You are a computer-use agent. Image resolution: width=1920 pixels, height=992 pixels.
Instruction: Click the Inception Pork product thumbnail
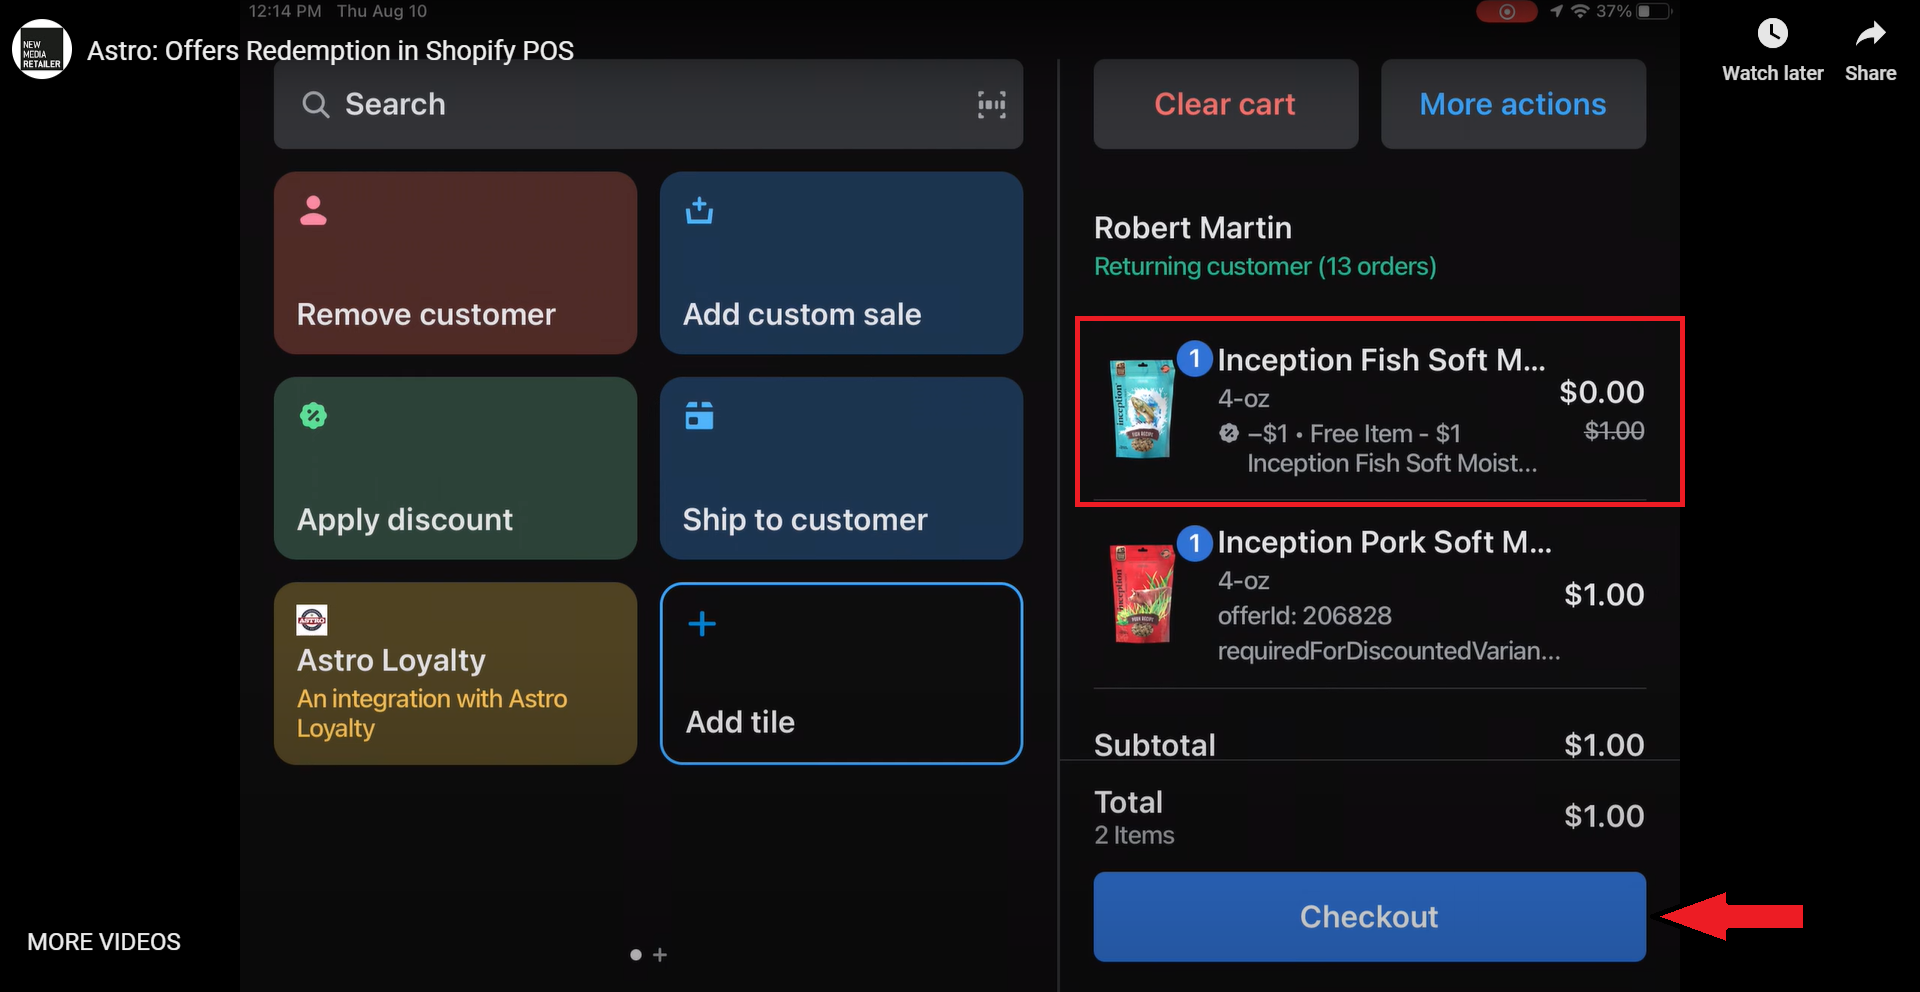pos(1143,593)
